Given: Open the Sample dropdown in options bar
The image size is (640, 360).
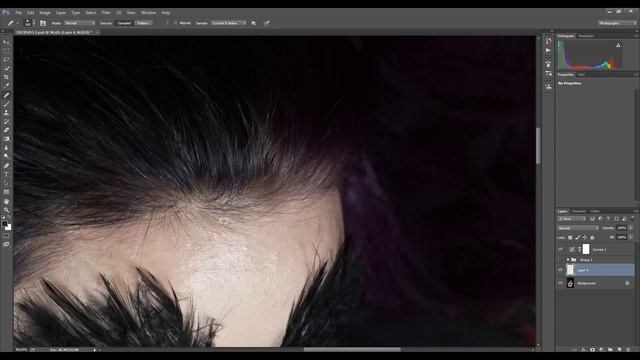Looking at the screenshot, I should [x=229, y=23].
